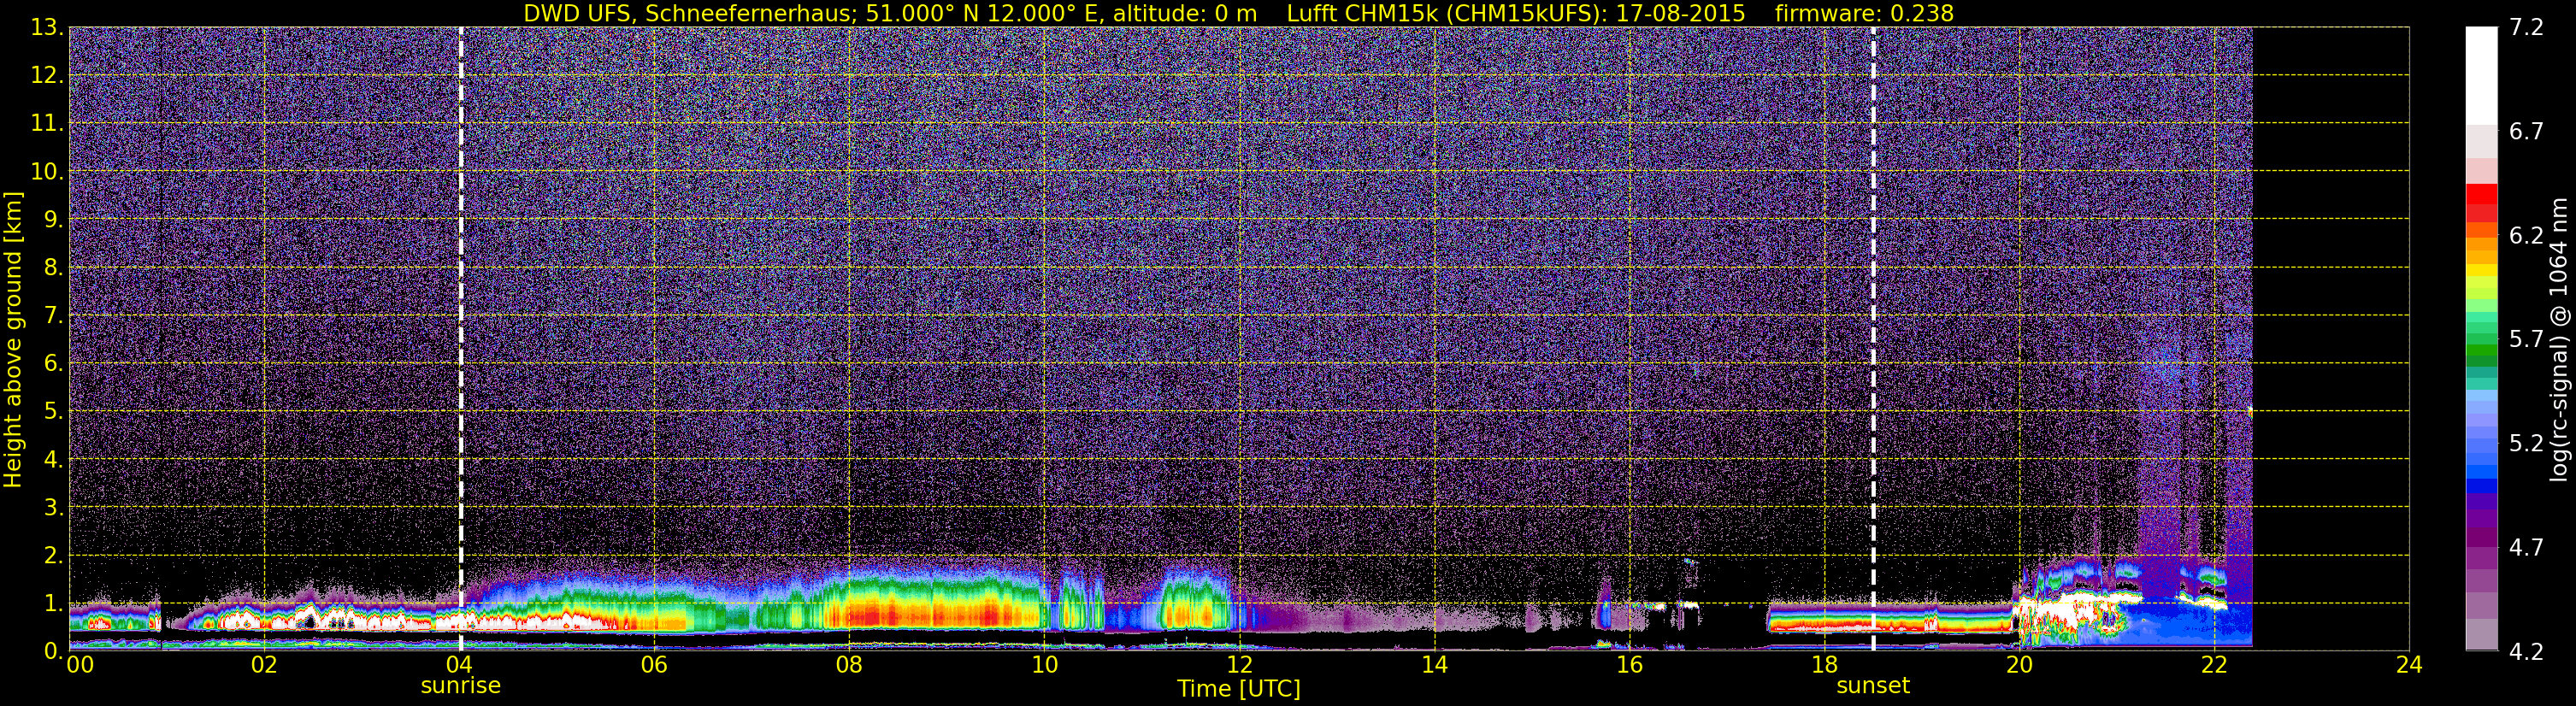Click the time axis tick label 00
The width and height of the screenshot is (2576, 706).
click(80, 665)
